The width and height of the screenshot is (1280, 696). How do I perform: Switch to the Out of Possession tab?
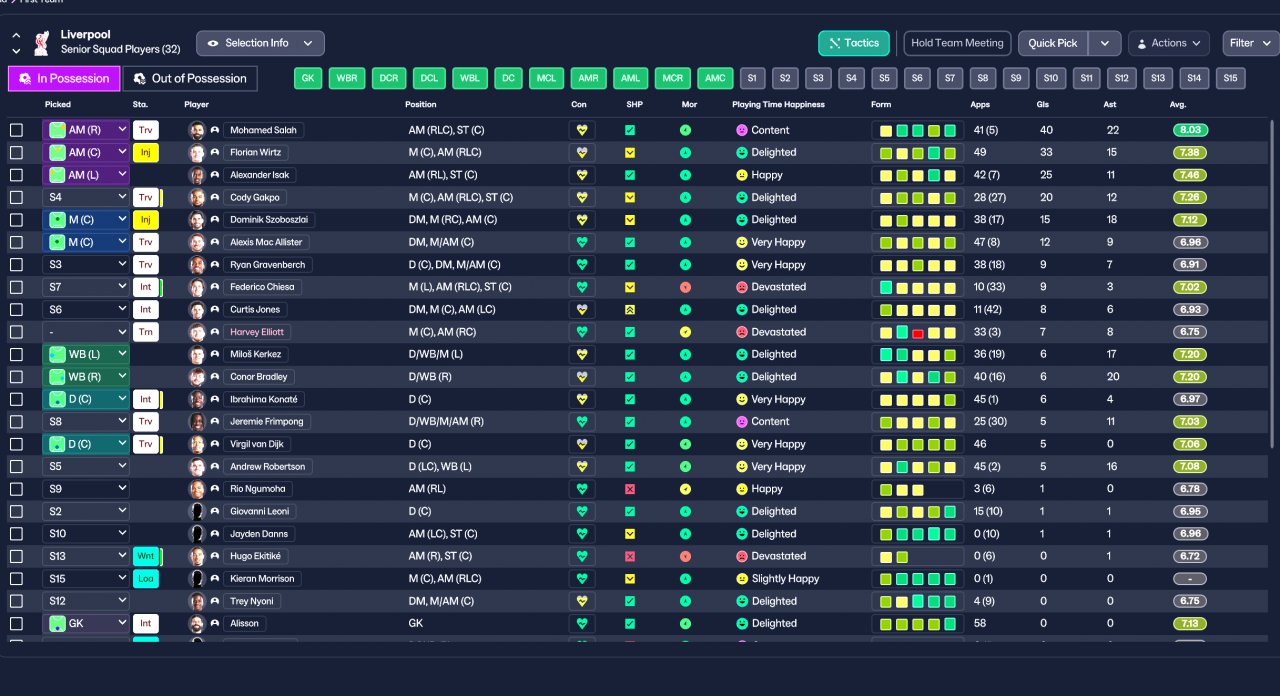tap(190, 78)
